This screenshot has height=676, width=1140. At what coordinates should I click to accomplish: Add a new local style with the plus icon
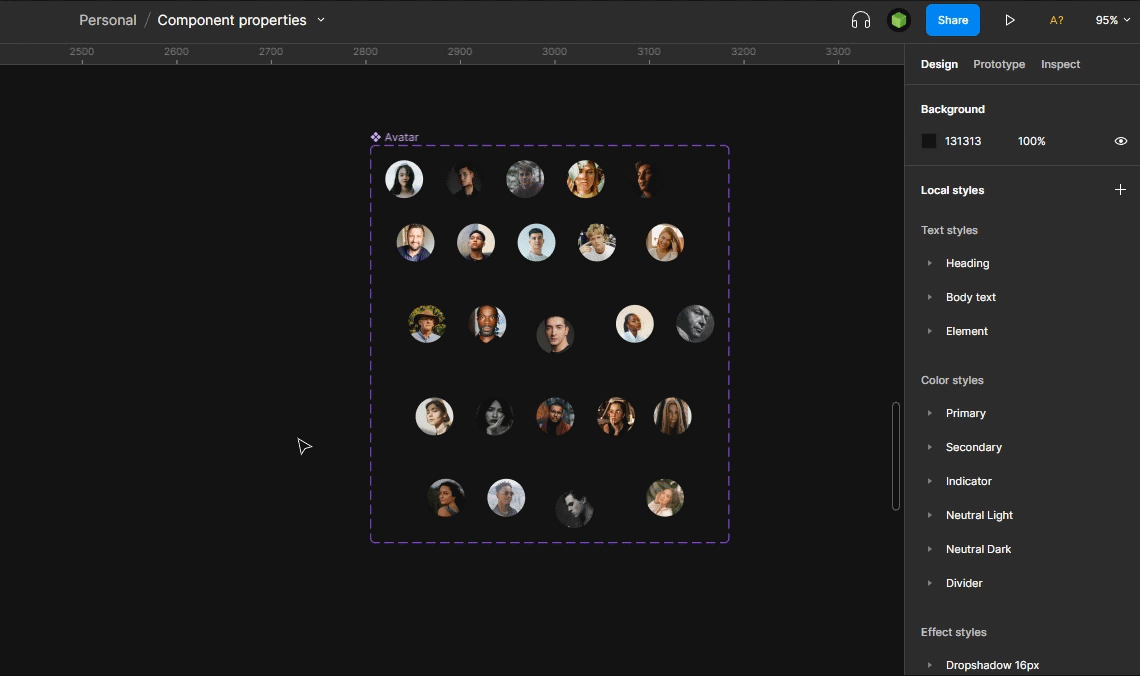(x=1120, y=190)
